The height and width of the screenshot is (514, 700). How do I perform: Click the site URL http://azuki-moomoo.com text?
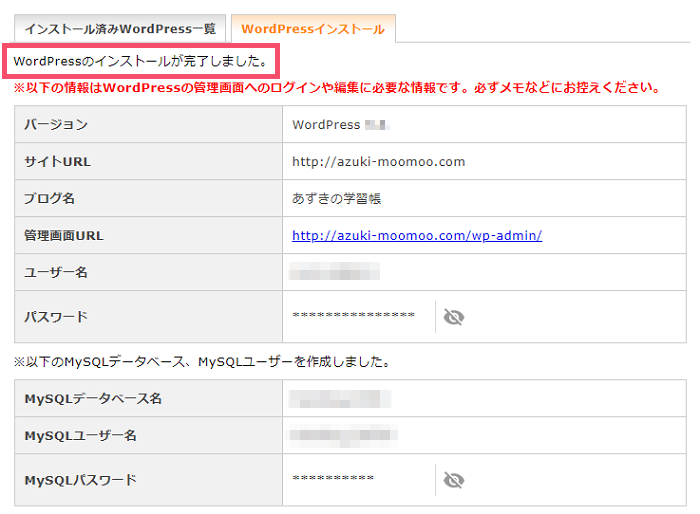379,162
